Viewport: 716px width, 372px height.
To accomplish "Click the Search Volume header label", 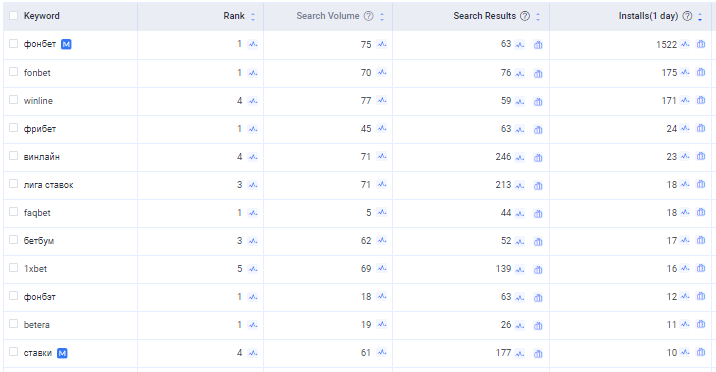I will (328, 16).
